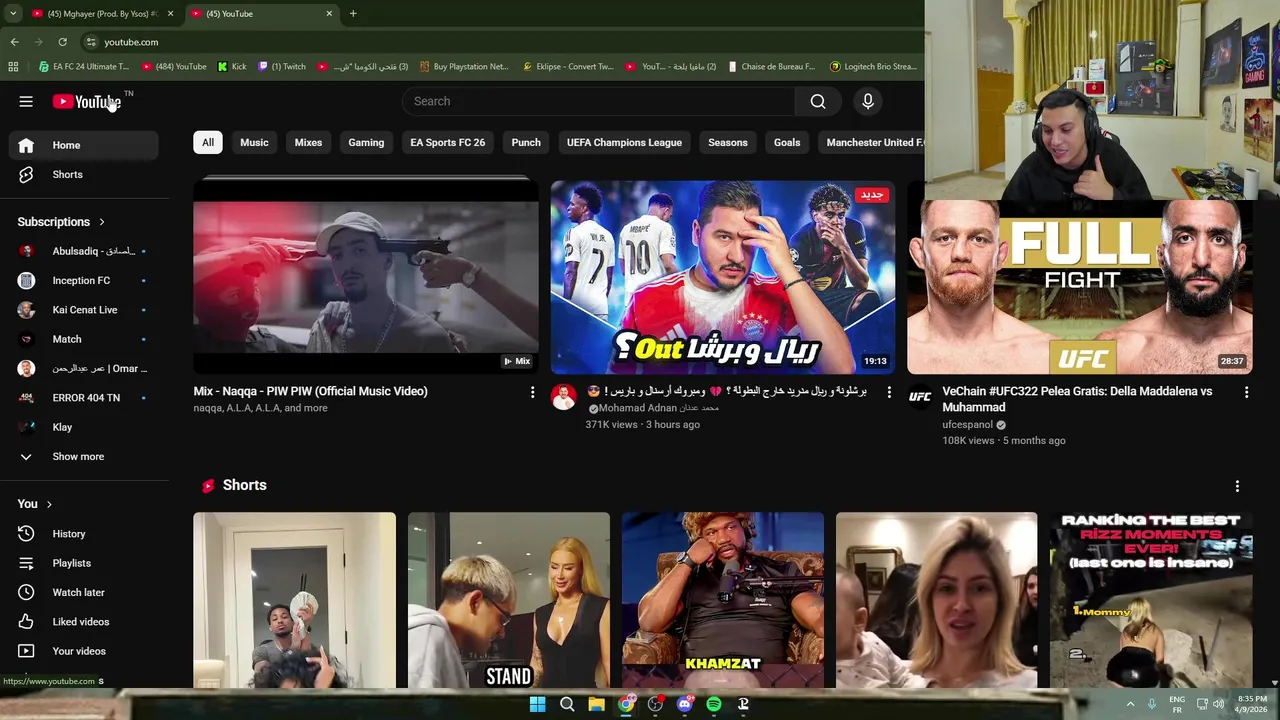The image size is (1280, 720).
Task: Select the Goals filter chip
Action: coord(787,142)
